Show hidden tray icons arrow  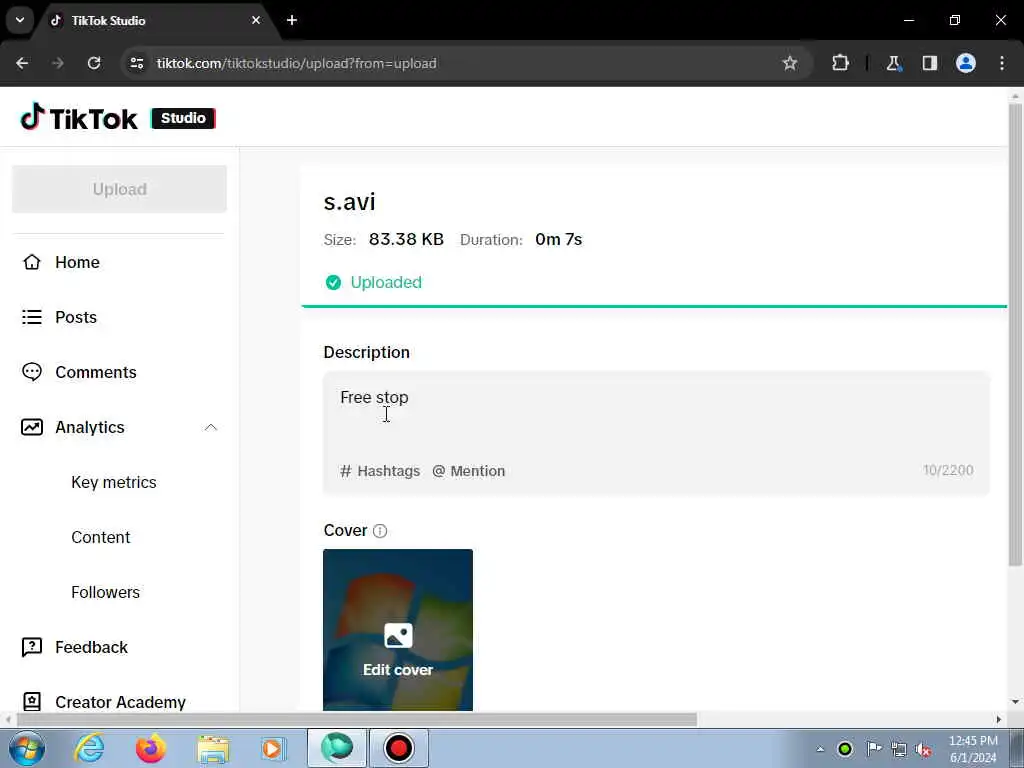coord(820,749)
